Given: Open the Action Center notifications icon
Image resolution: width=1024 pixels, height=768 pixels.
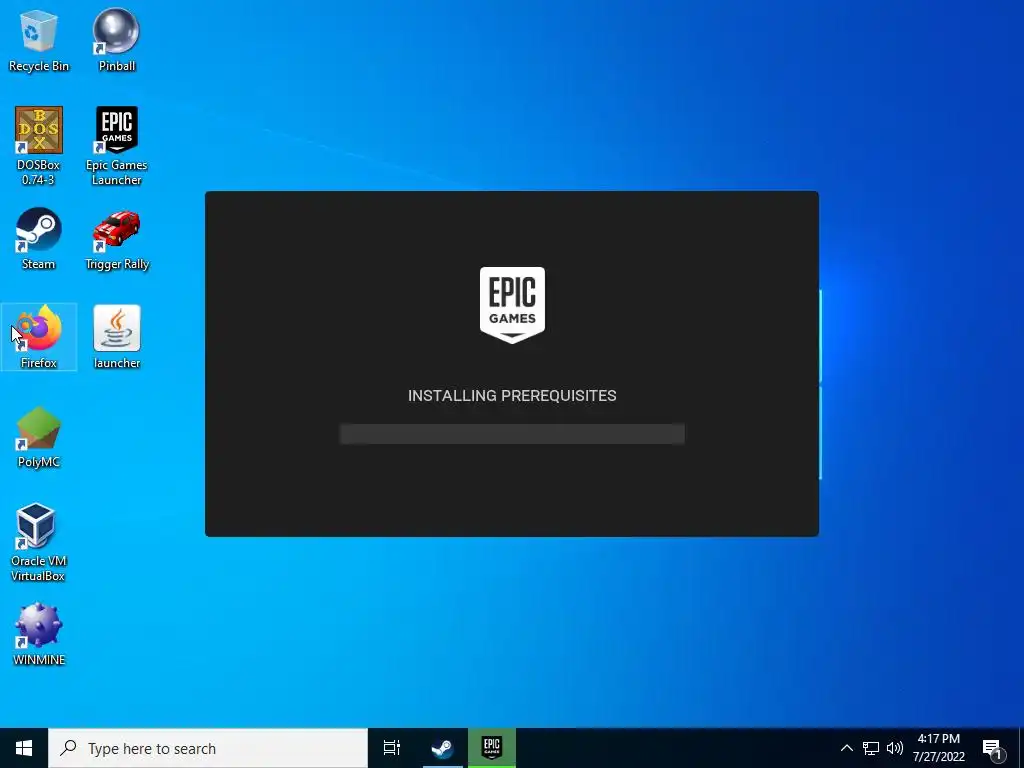Looking at the screenshot, I should [x=993, y=749].
